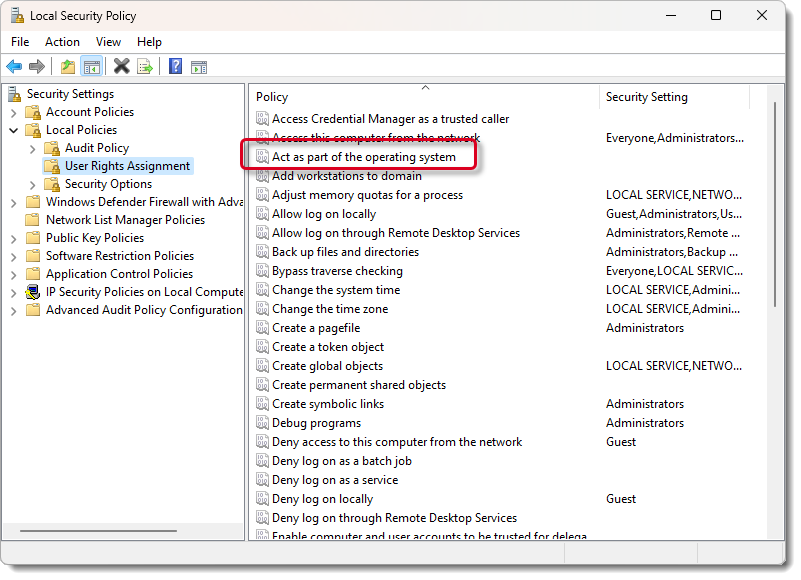Click IP Security Policies node icon
The width and height of the screenshot is (801, 580).
33,292
